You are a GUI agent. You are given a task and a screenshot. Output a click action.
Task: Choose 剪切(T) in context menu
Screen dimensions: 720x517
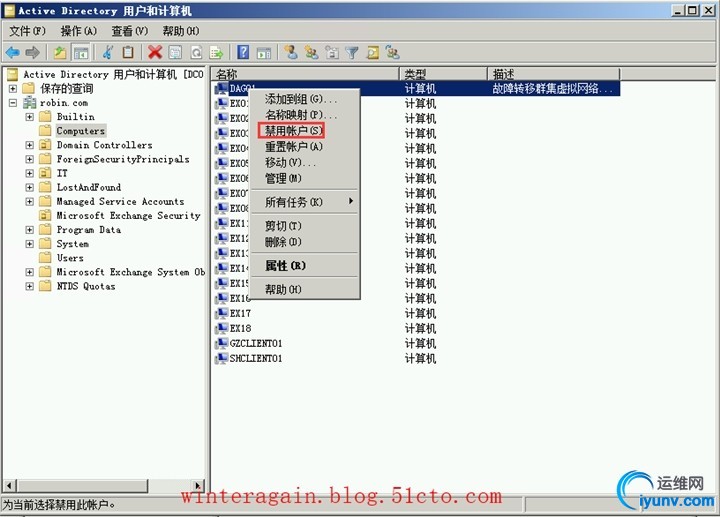[x=305, y=226]
